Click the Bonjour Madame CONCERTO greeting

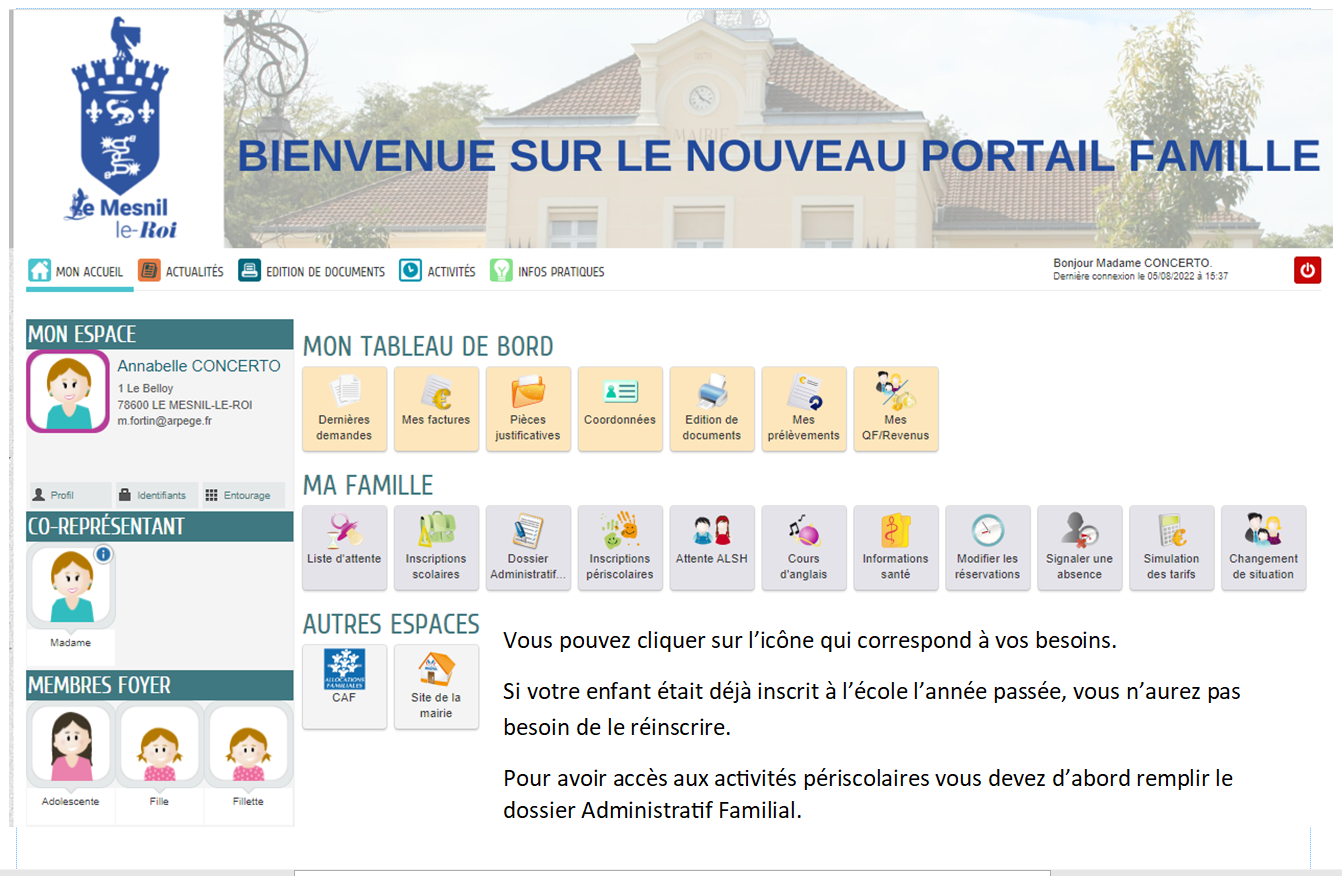(1132, 263)
